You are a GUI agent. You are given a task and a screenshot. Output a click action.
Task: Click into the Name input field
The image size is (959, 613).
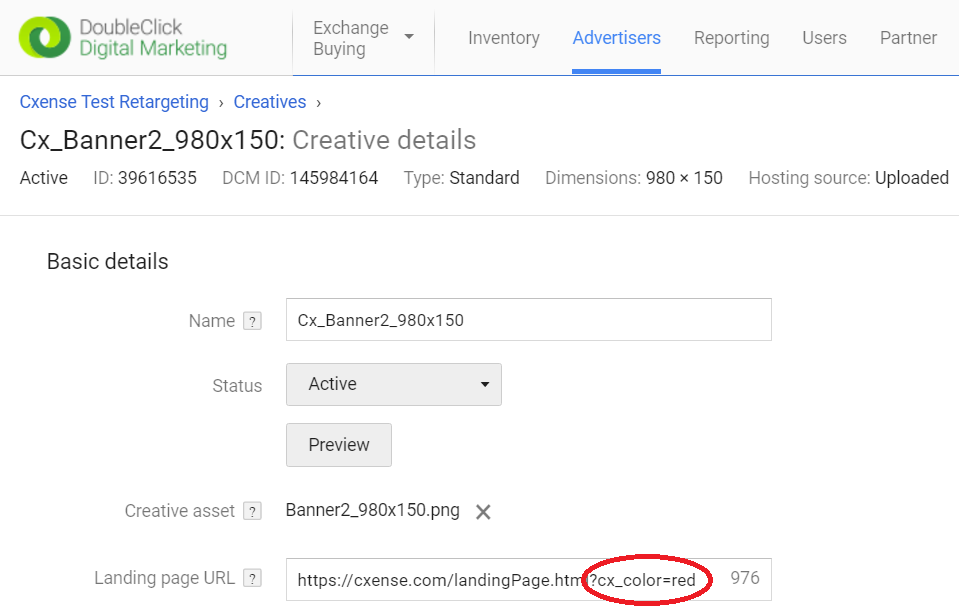(x=528, y=319)
